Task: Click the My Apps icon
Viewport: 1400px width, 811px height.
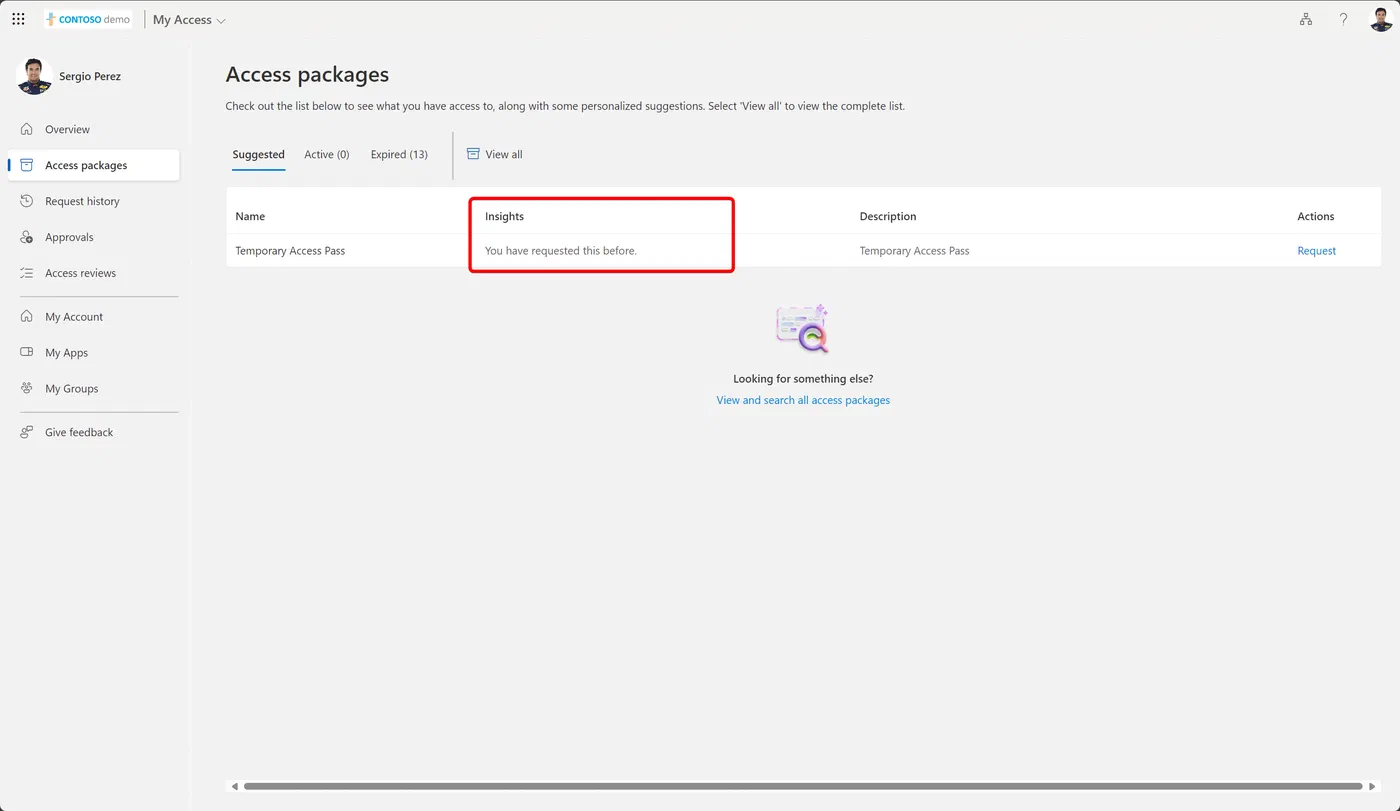Action: click(27, 353)
